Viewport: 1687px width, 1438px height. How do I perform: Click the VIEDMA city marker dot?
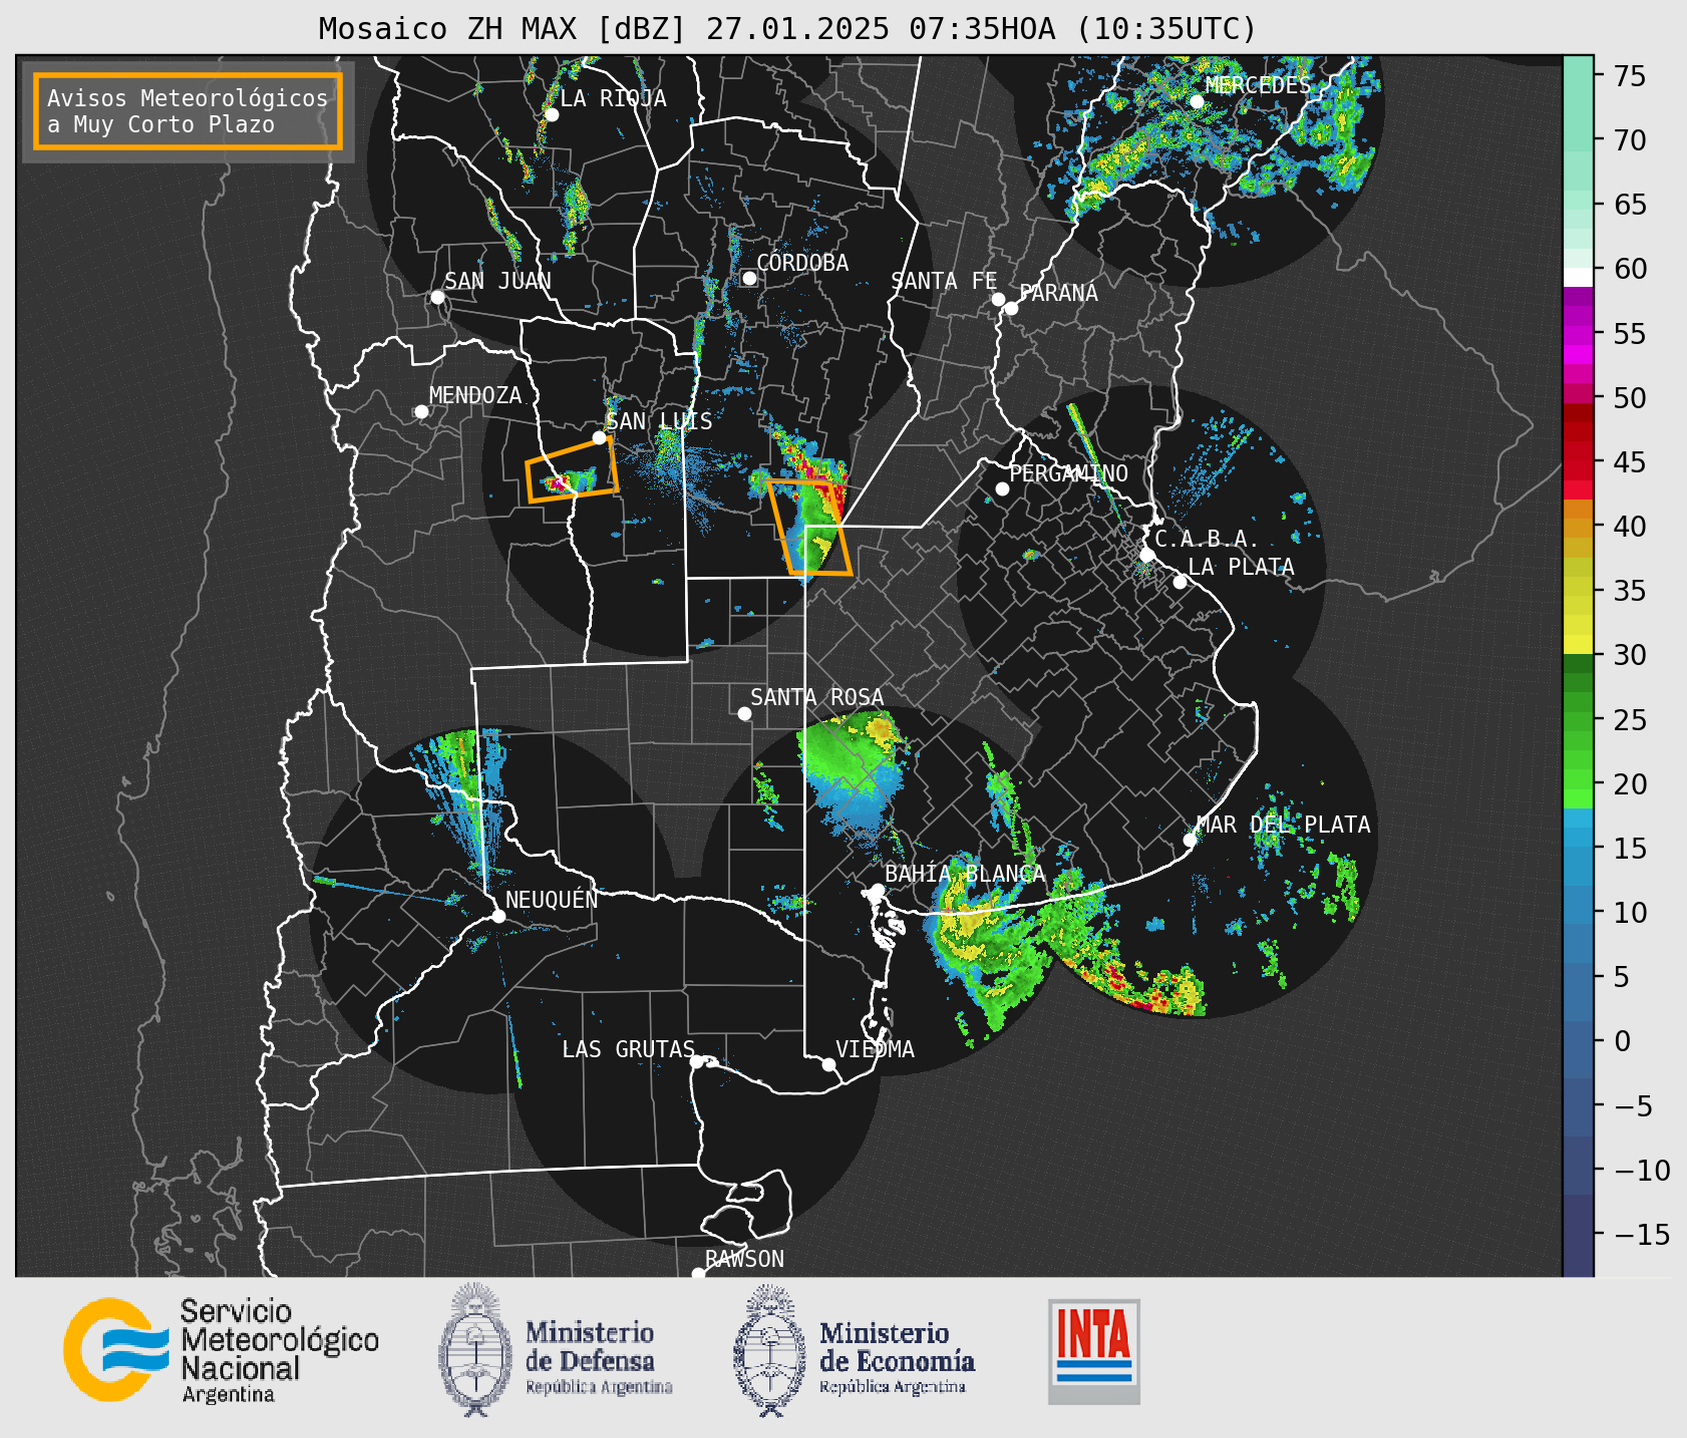click(x=829, y=1064)
